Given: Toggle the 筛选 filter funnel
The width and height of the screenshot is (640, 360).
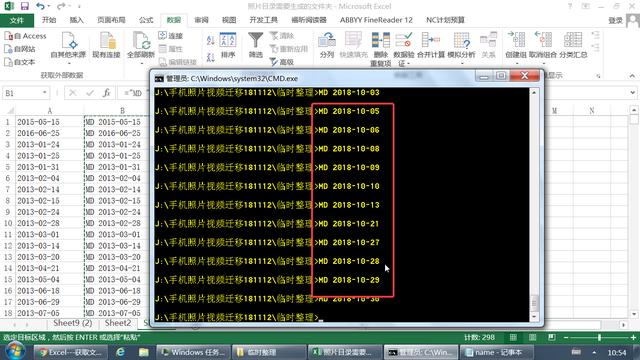Looking at the screenshot, I should coord(256,45).
